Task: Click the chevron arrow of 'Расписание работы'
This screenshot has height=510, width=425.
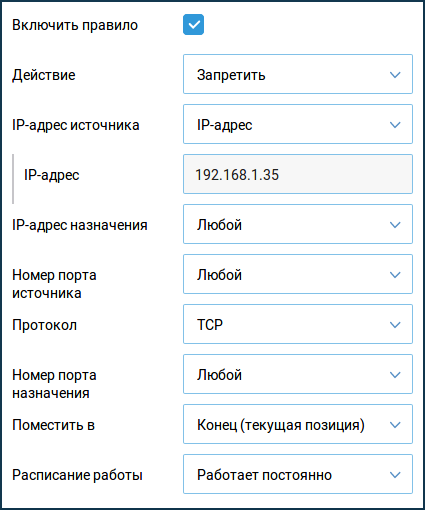Action: [395, 475]
